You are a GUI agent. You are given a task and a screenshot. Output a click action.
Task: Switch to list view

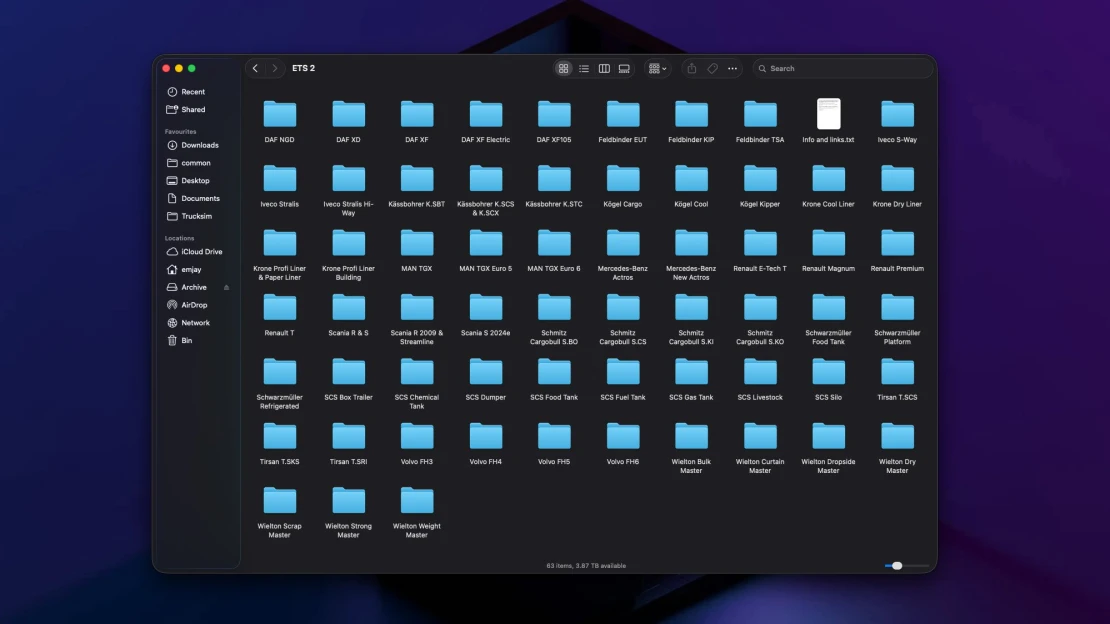tap(584, 69)
